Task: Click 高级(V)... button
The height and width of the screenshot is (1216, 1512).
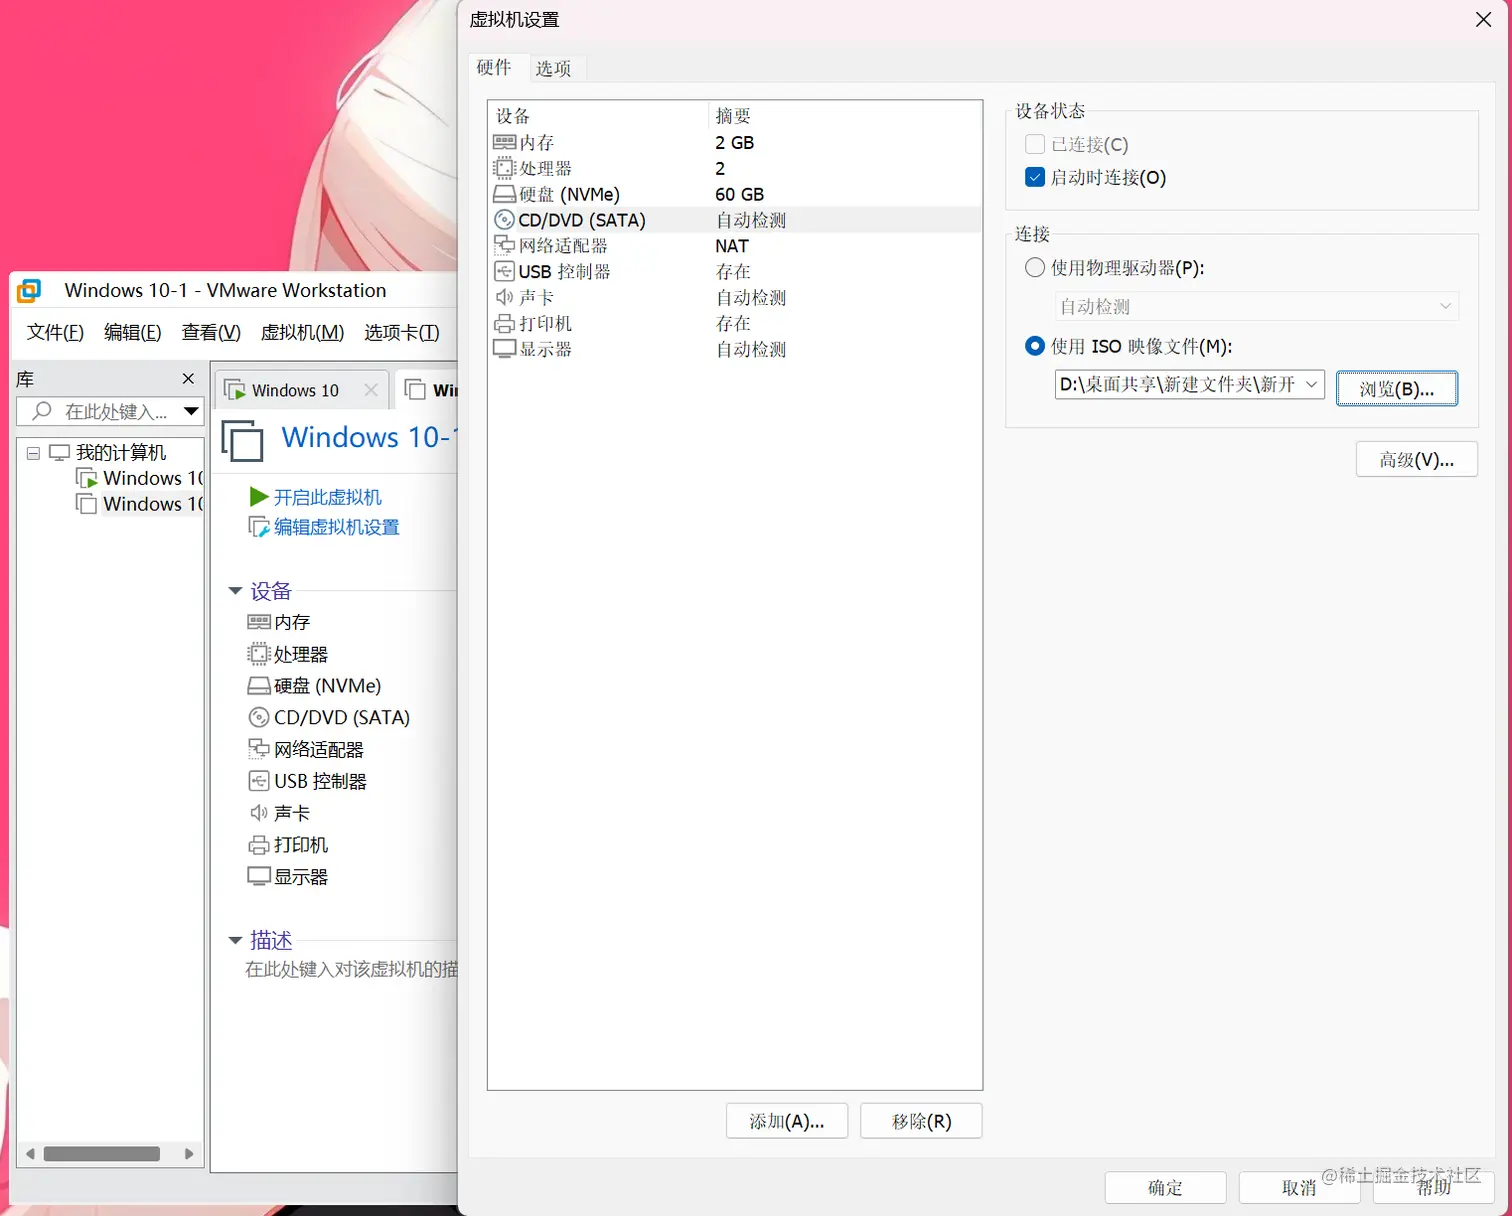Action: pyautogui.click(x=1417, y=459)
